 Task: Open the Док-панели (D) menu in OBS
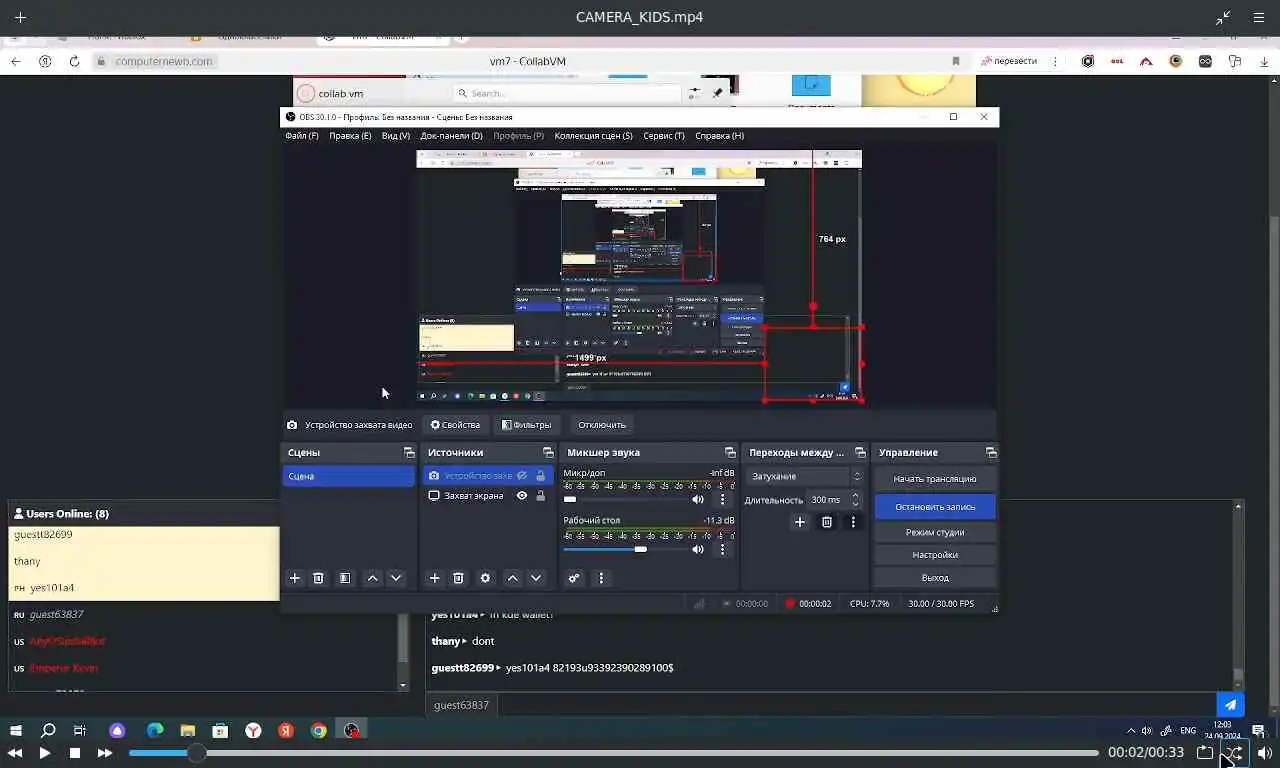(451, 135)
